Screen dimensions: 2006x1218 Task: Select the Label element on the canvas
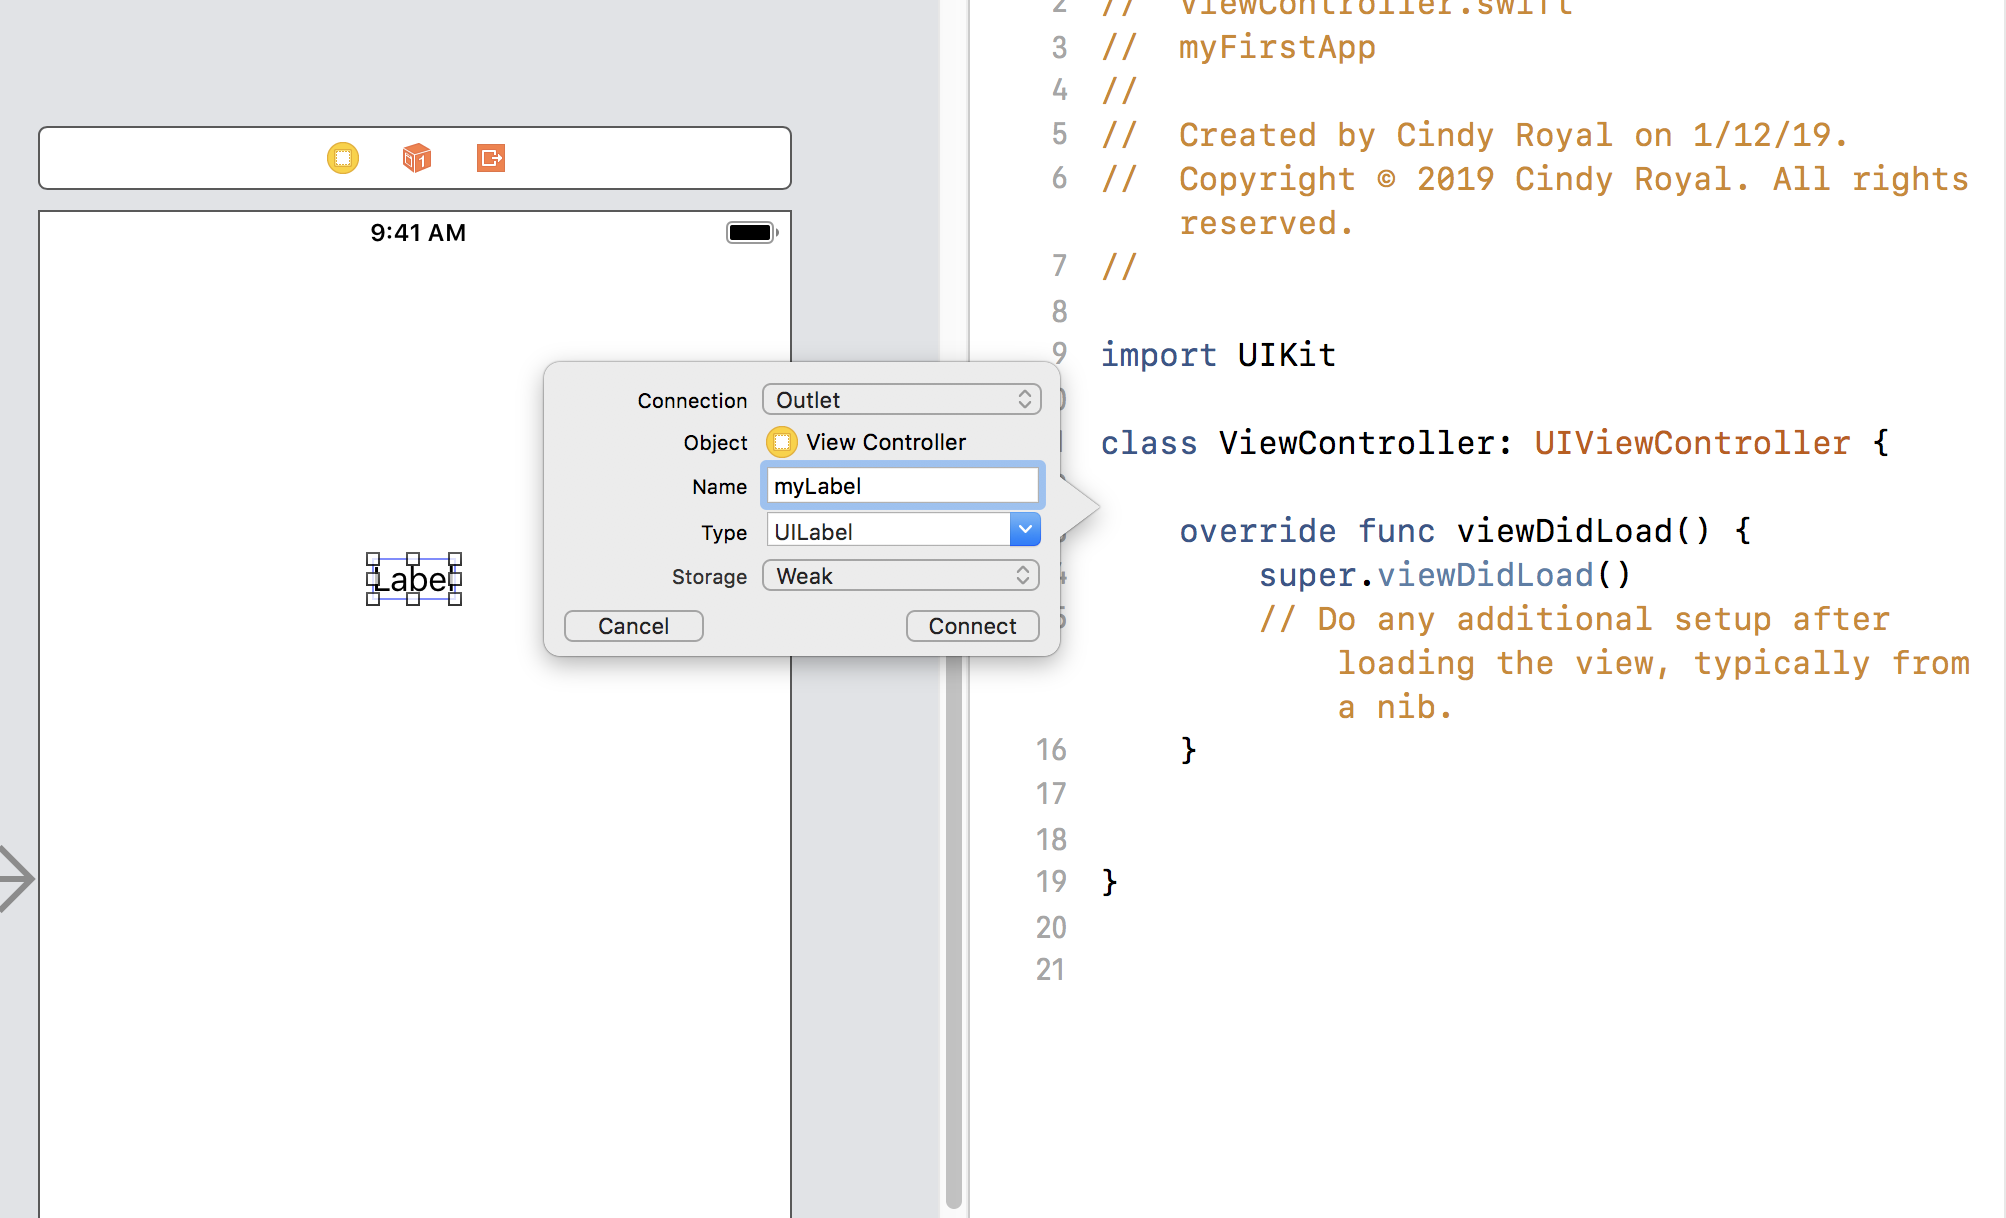(414, 579)
